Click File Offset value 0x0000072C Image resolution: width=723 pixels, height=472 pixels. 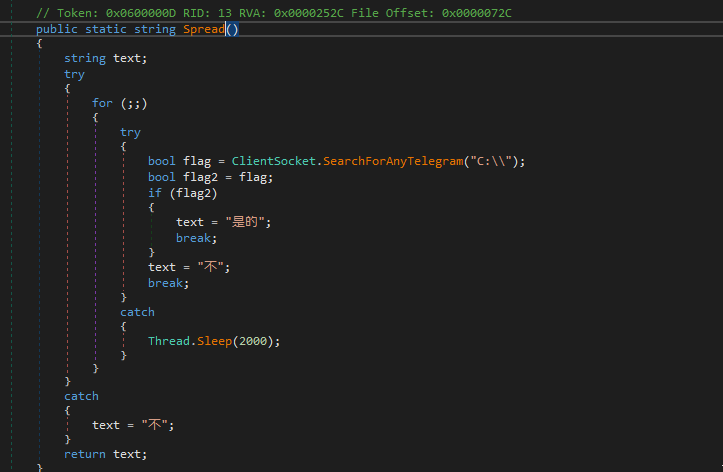[x=476, y=13]
